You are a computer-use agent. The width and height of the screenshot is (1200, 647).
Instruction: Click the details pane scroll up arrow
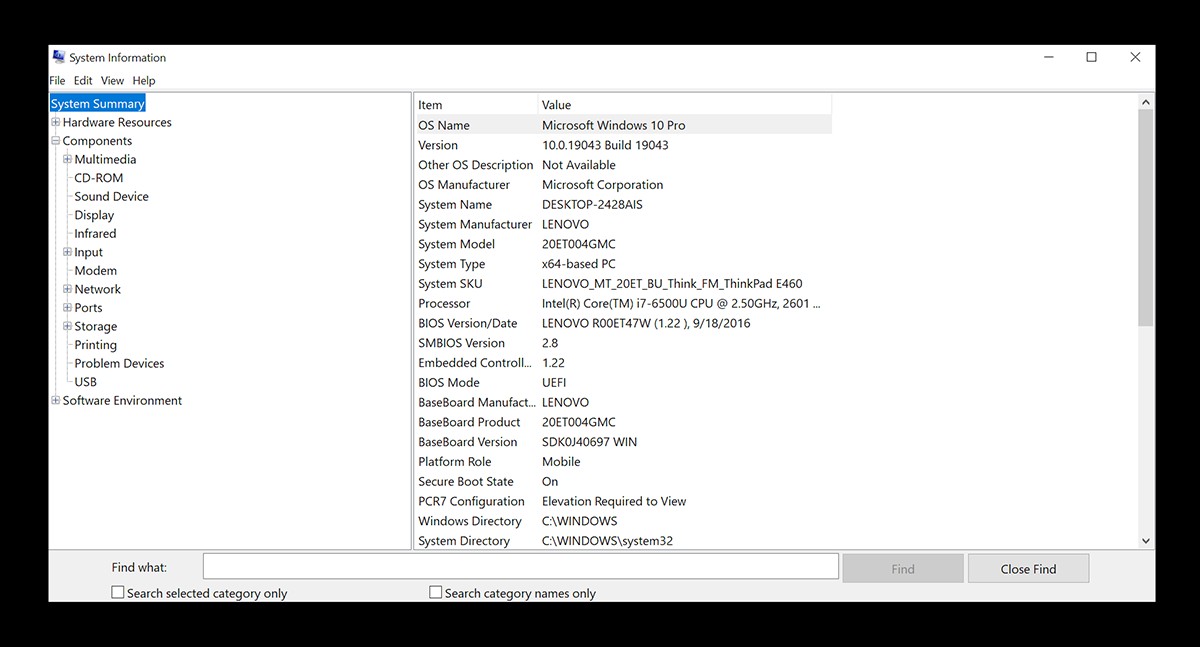click(x=1146, y=102)
